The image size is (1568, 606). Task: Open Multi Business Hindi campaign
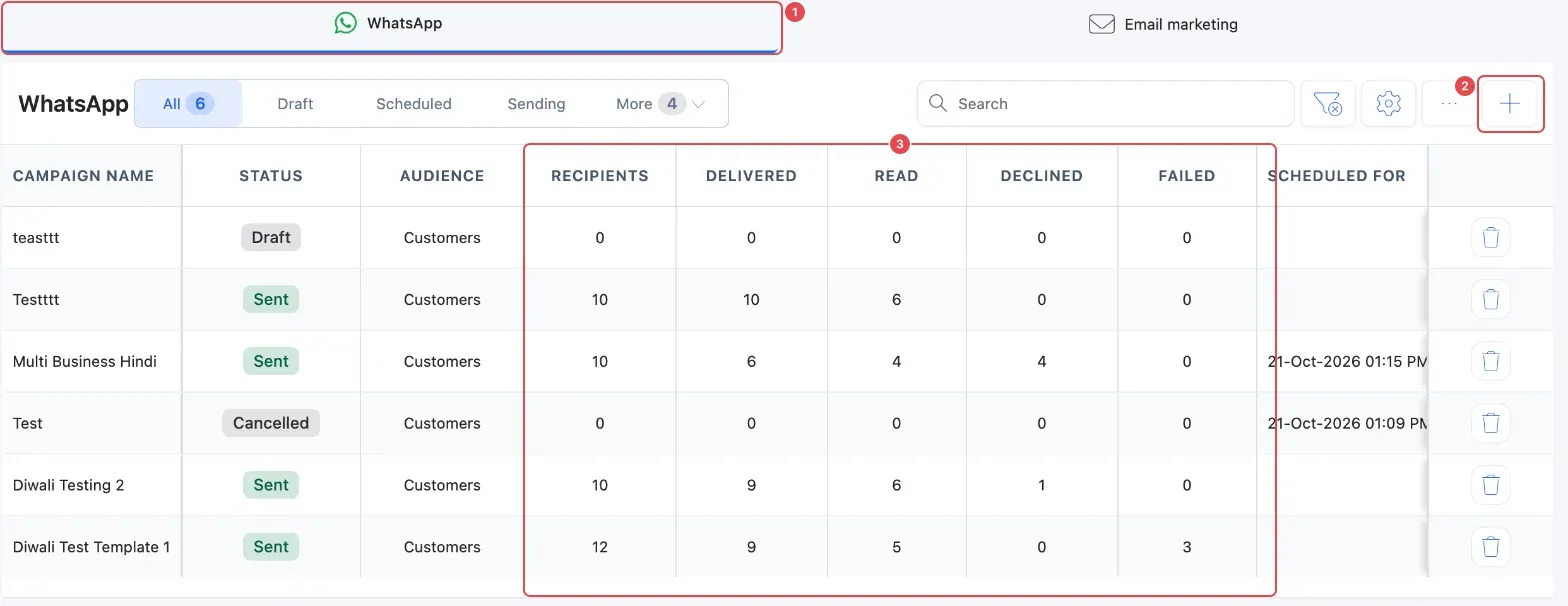pyautogui.click(x=85, y=362)
